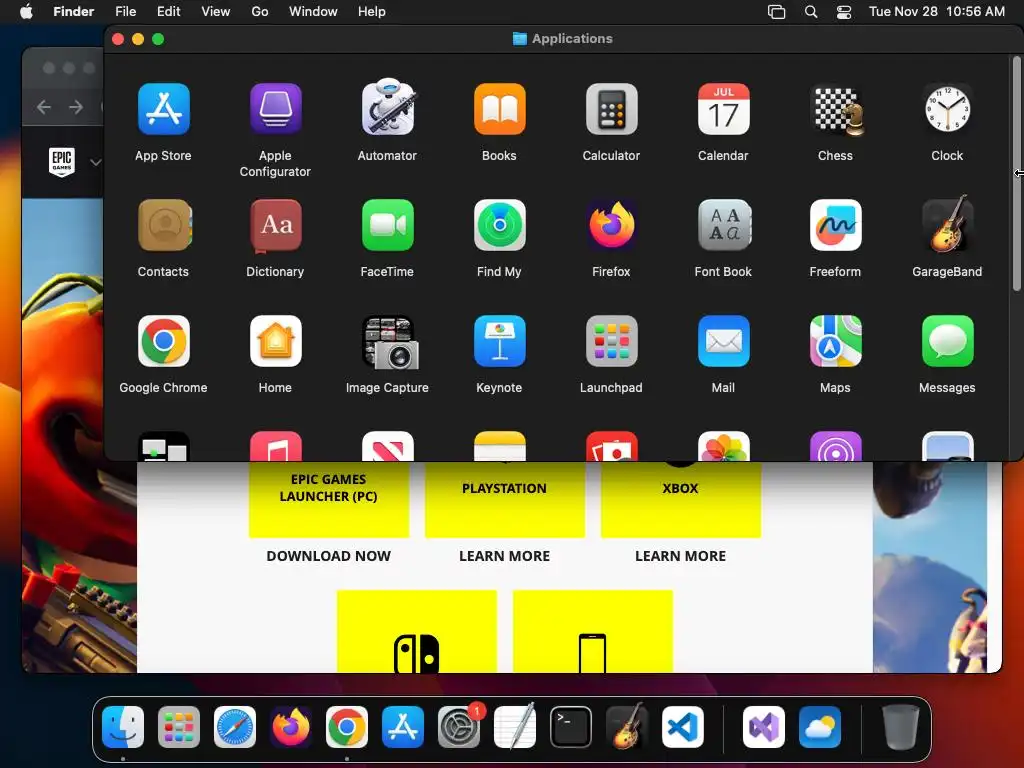
Task: Click the Applications title folder icon
Action: click(519, 39)
